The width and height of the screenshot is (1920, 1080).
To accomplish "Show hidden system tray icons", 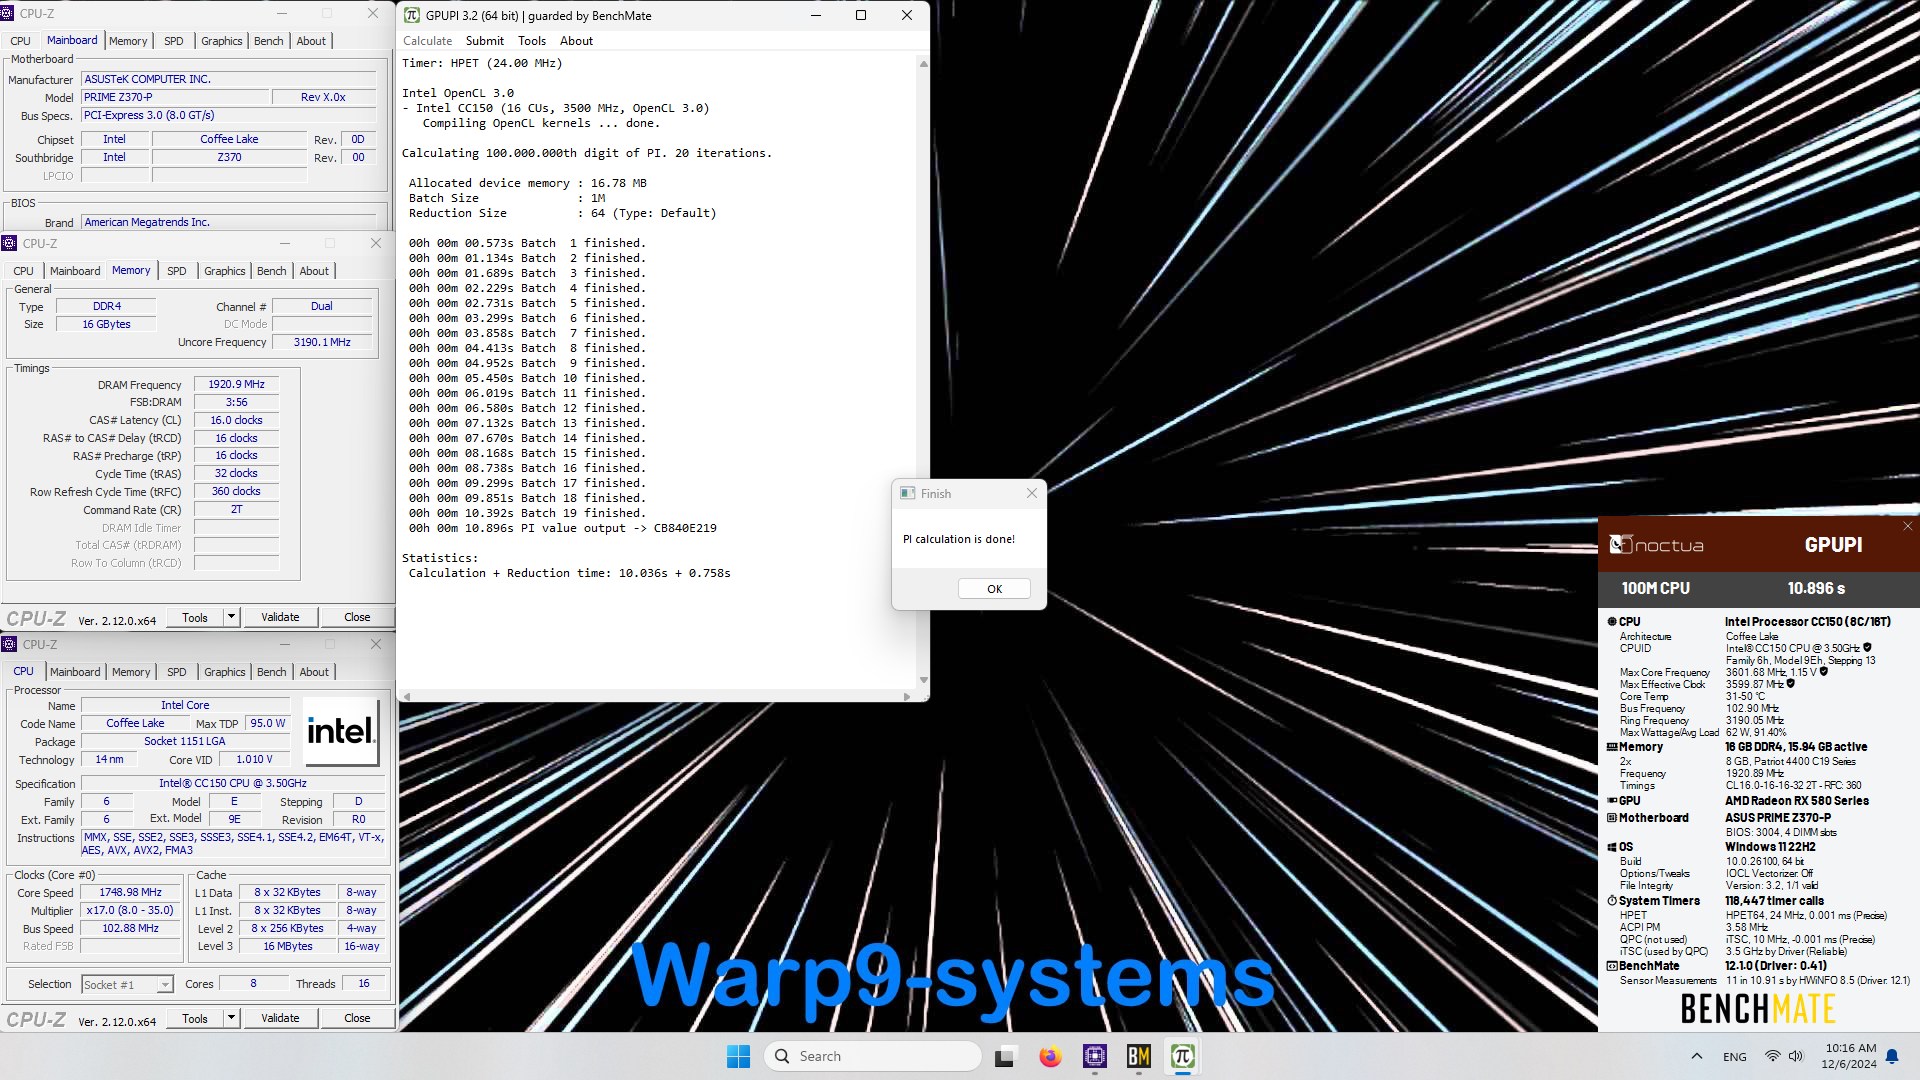I will pyautogui.click(x=1697, y=1056).
